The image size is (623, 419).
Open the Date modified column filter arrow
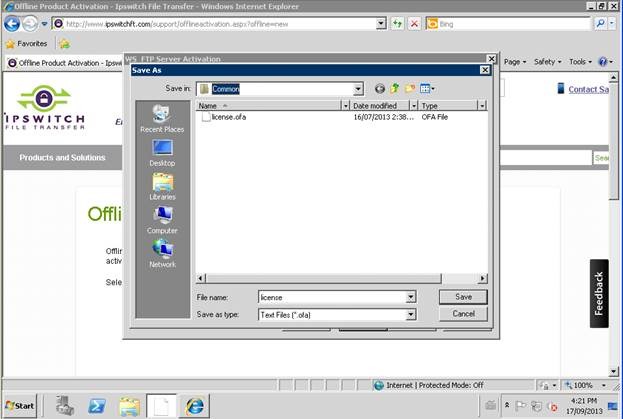coord(414,106)
